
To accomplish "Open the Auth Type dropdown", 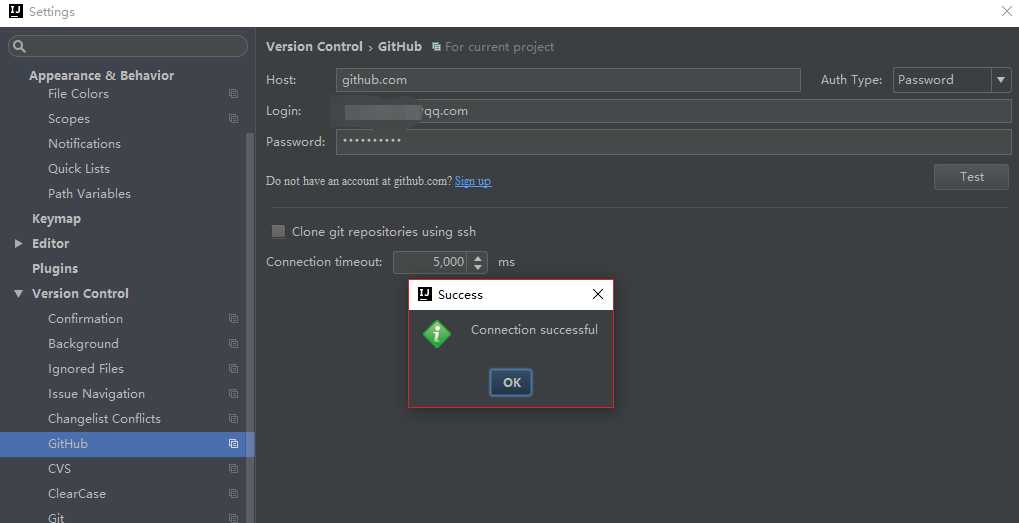I will 1000,81.
